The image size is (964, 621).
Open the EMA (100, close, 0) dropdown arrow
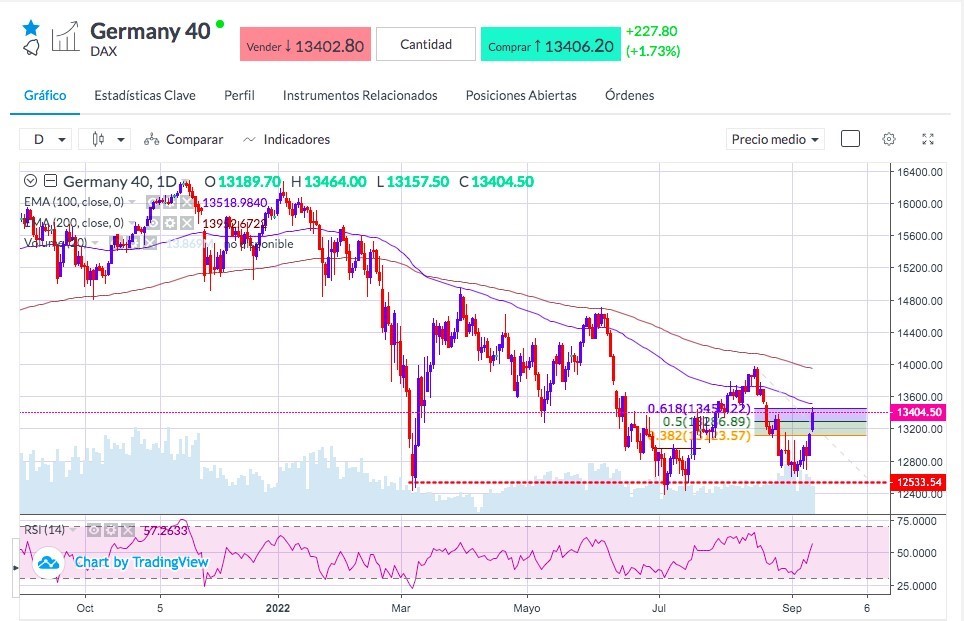pyautogui.click(x=132, y=202)
